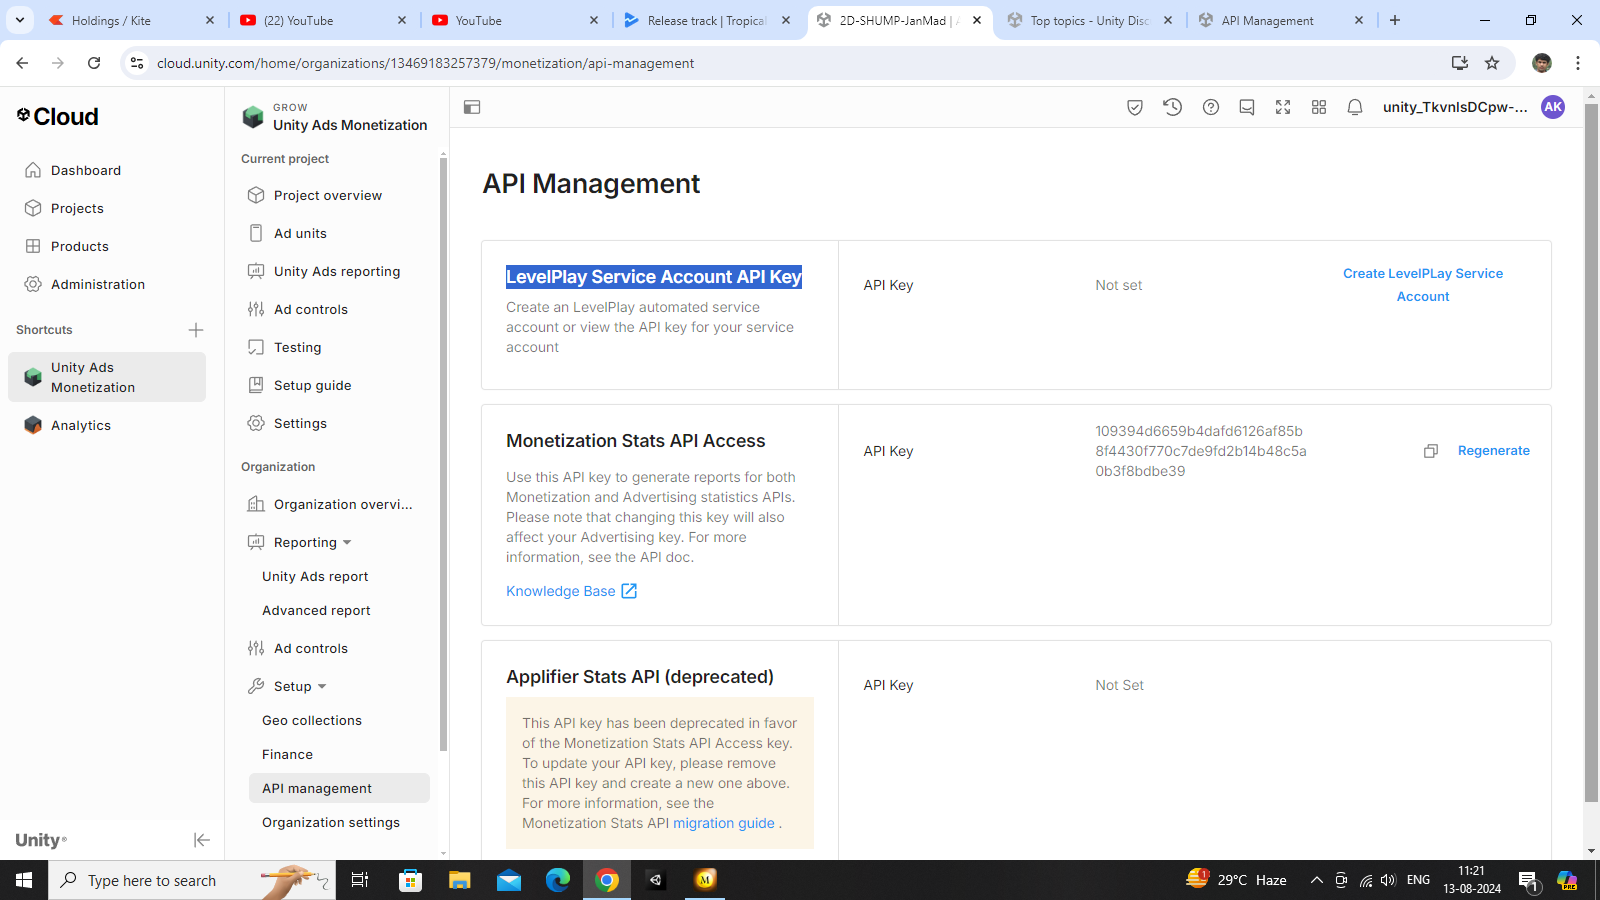
Task: View history via the clock icon
Action: [1172, 107]
